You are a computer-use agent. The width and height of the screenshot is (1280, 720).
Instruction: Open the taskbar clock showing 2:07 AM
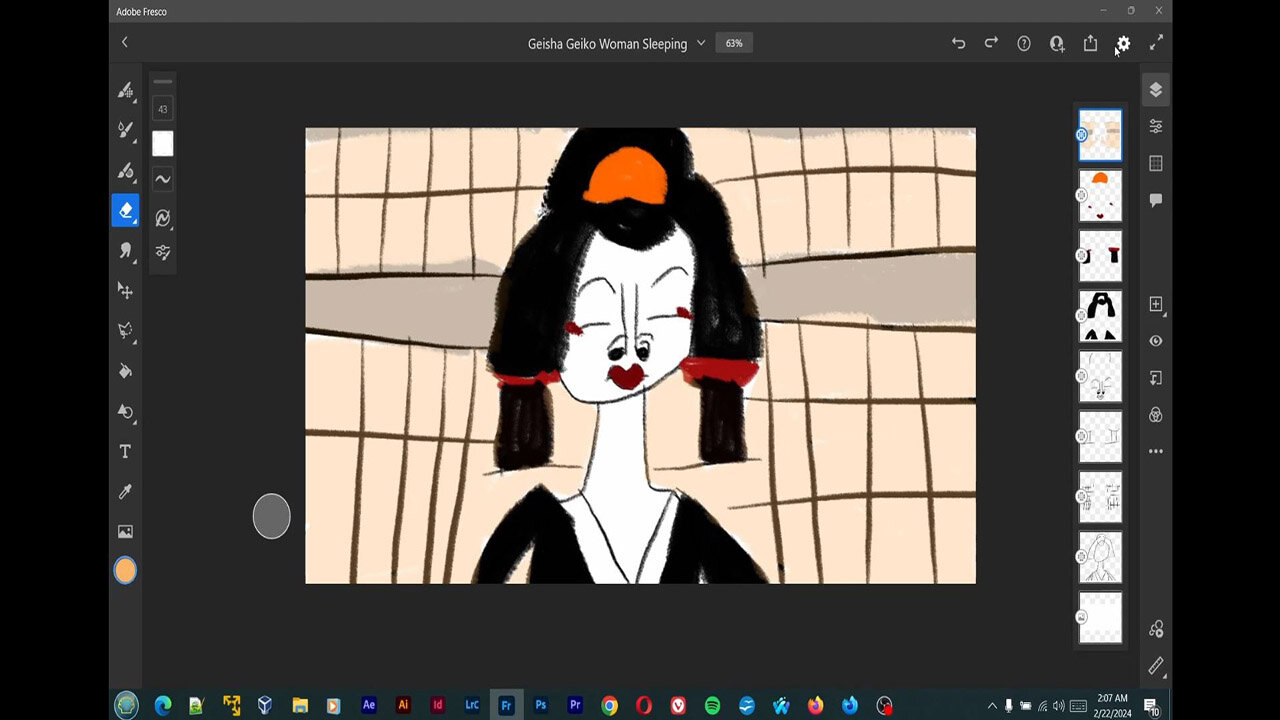[x=1112, y=705]
